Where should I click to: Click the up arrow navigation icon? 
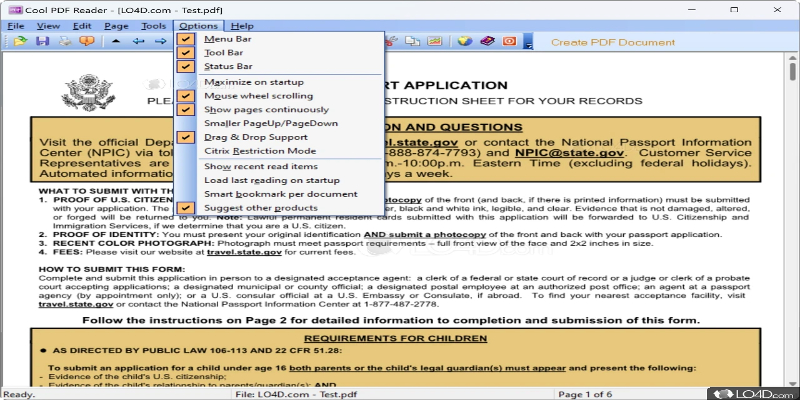(x=115, y=42)
